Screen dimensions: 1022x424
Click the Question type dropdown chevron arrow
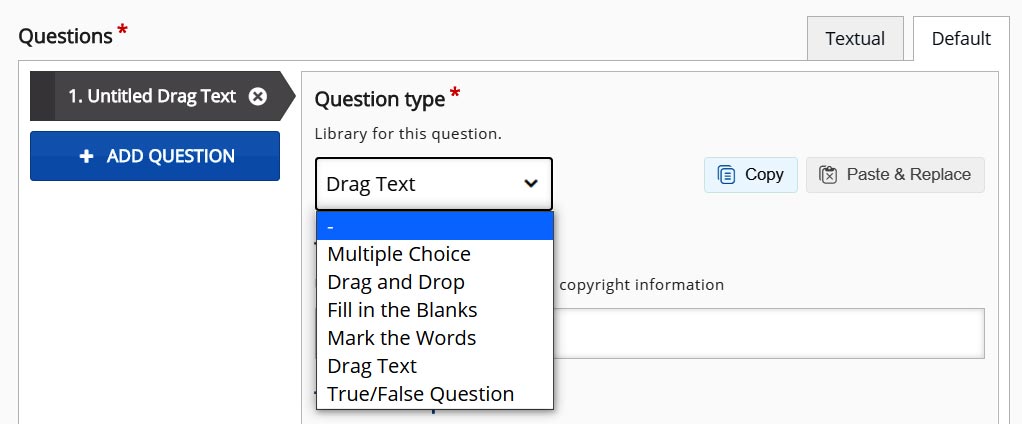pos(531,184)
